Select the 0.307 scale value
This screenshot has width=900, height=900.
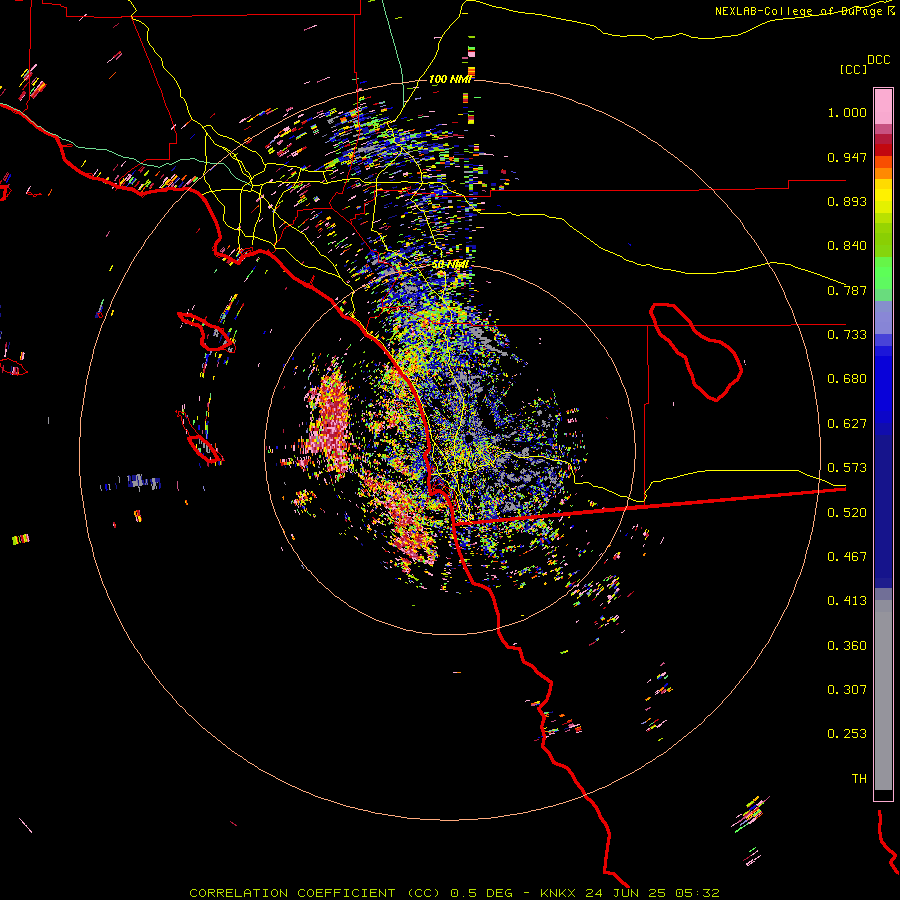pyautogui.click(x=847, y=690)
